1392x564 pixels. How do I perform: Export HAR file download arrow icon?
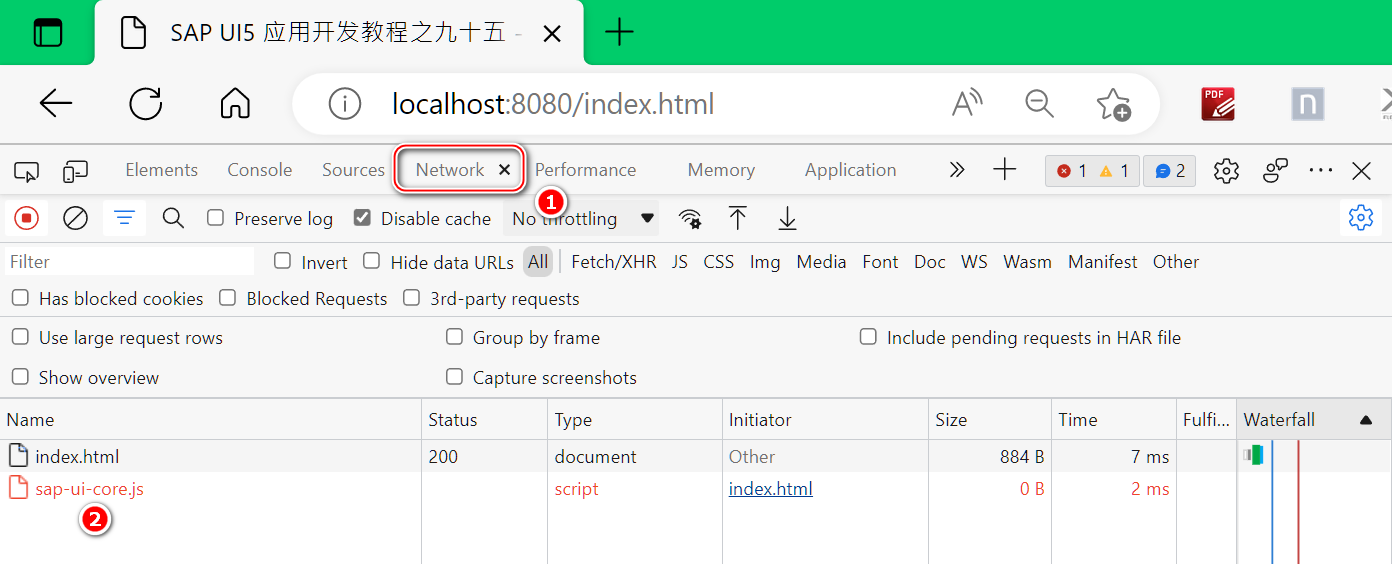(788, 218)
